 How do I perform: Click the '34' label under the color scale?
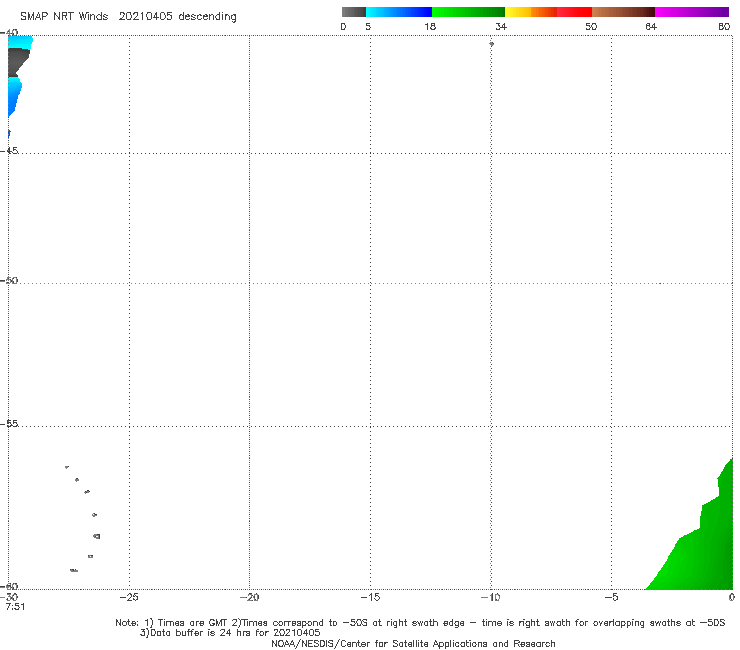click(501, 26)
